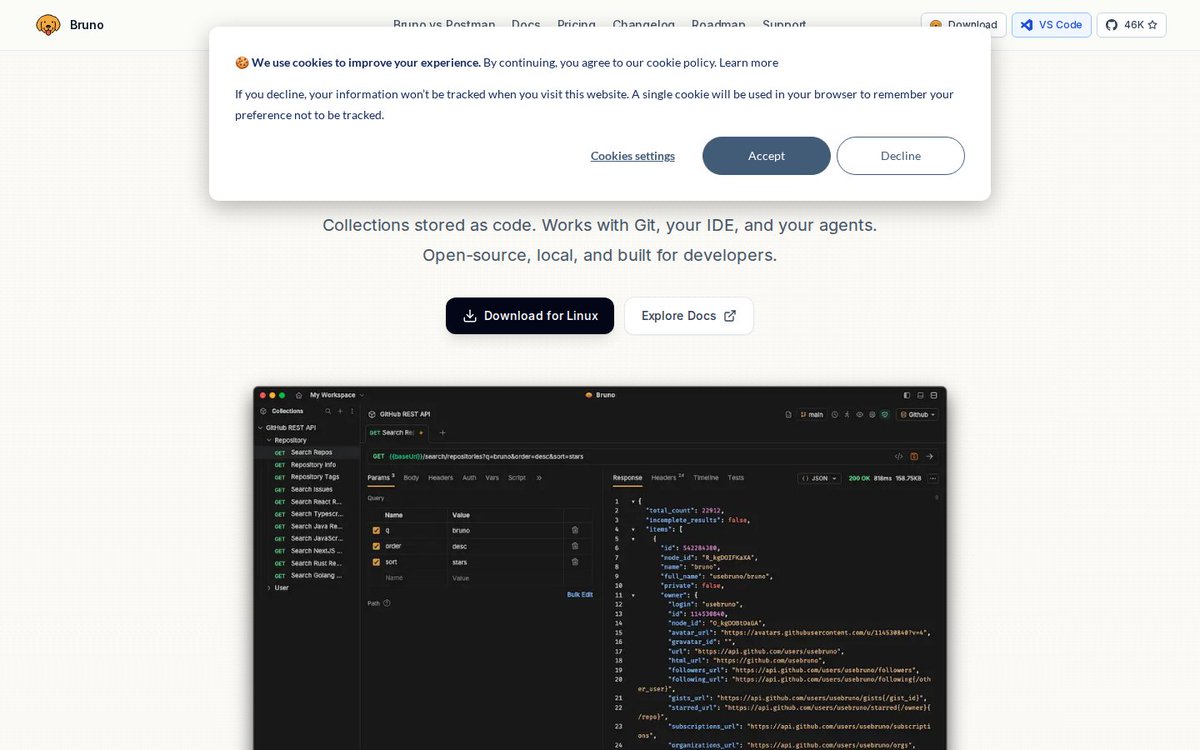
Task: Open the response three-dot options menu
Action: [933, 478]
